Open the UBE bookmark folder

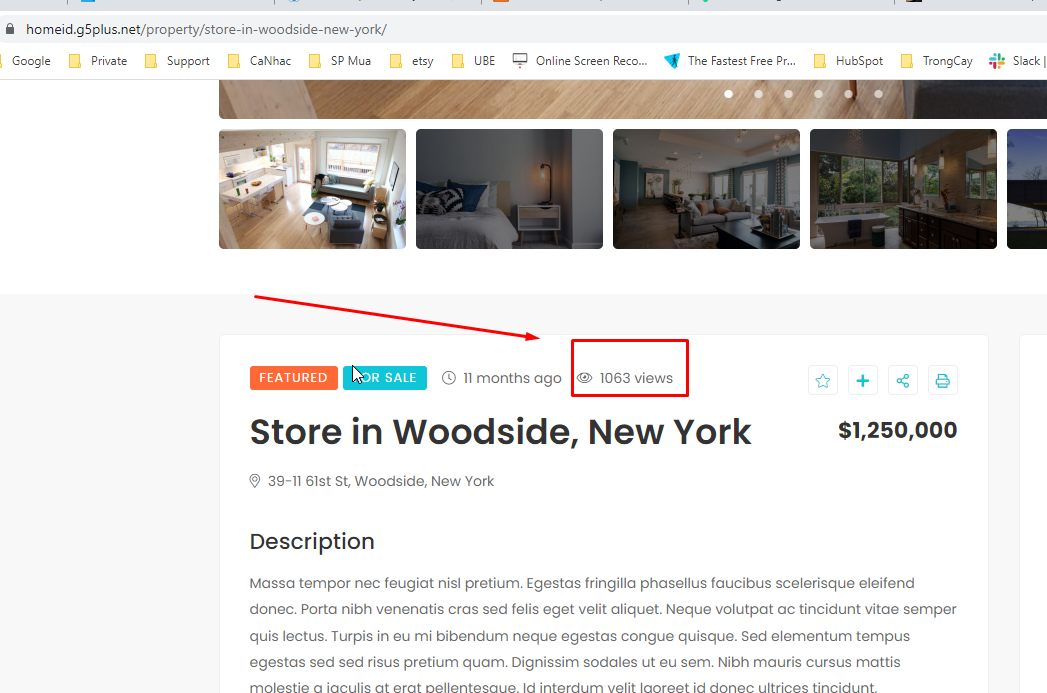coord(473,61)
